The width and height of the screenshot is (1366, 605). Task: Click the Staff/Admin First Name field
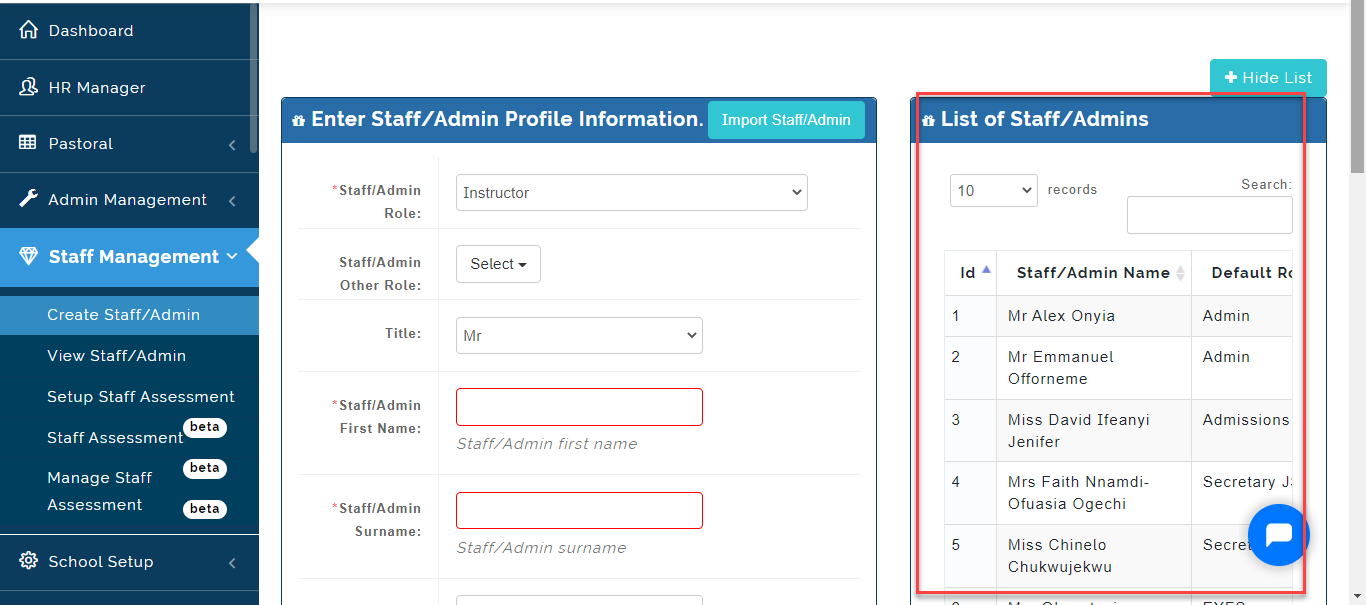(579, 407)
